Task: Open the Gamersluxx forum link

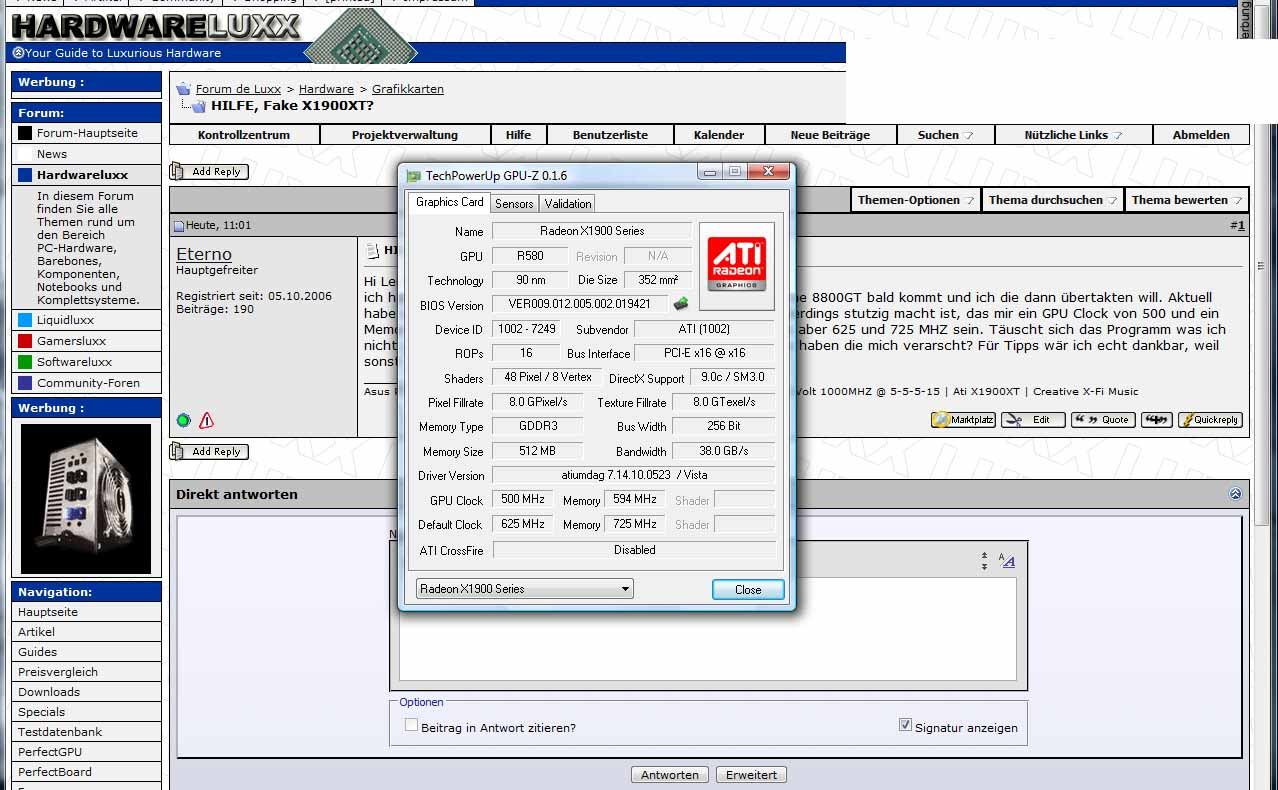Action: 71,341
